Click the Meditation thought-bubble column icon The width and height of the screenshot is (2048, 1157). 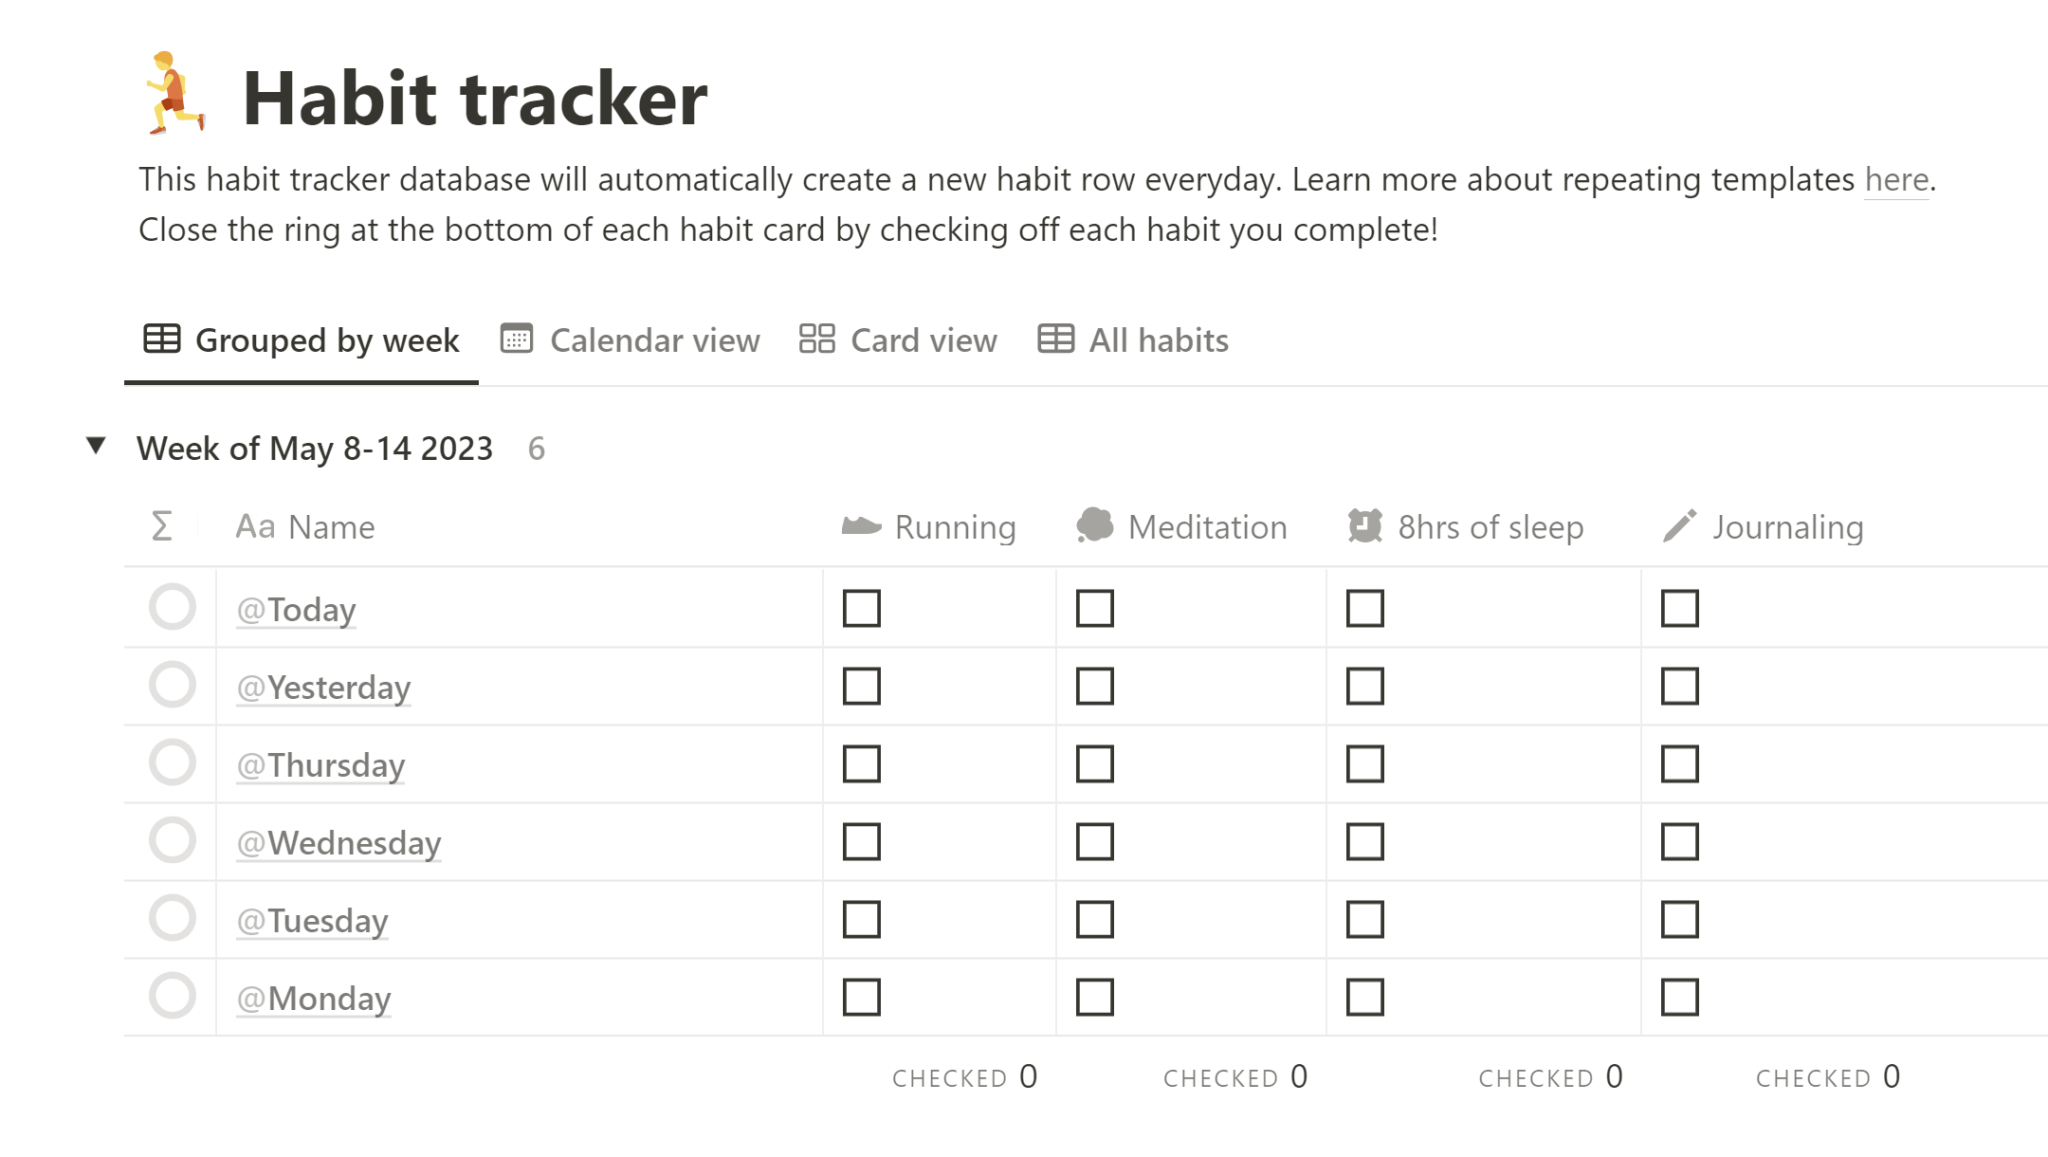(1095, 525)
